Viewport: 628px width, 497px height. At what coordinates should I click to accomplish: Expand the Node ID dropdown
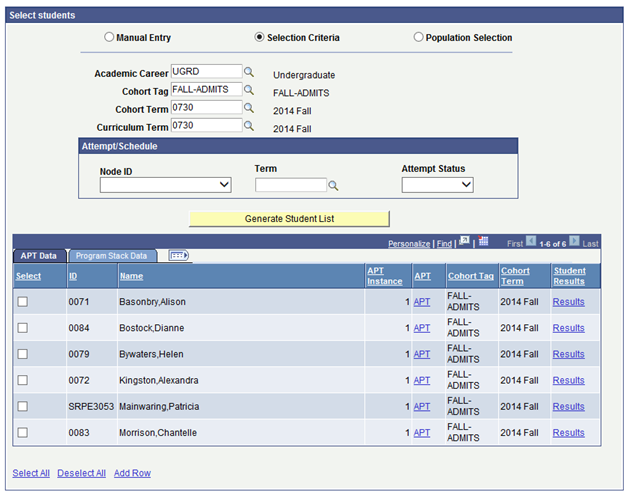(x=165, y=185)
